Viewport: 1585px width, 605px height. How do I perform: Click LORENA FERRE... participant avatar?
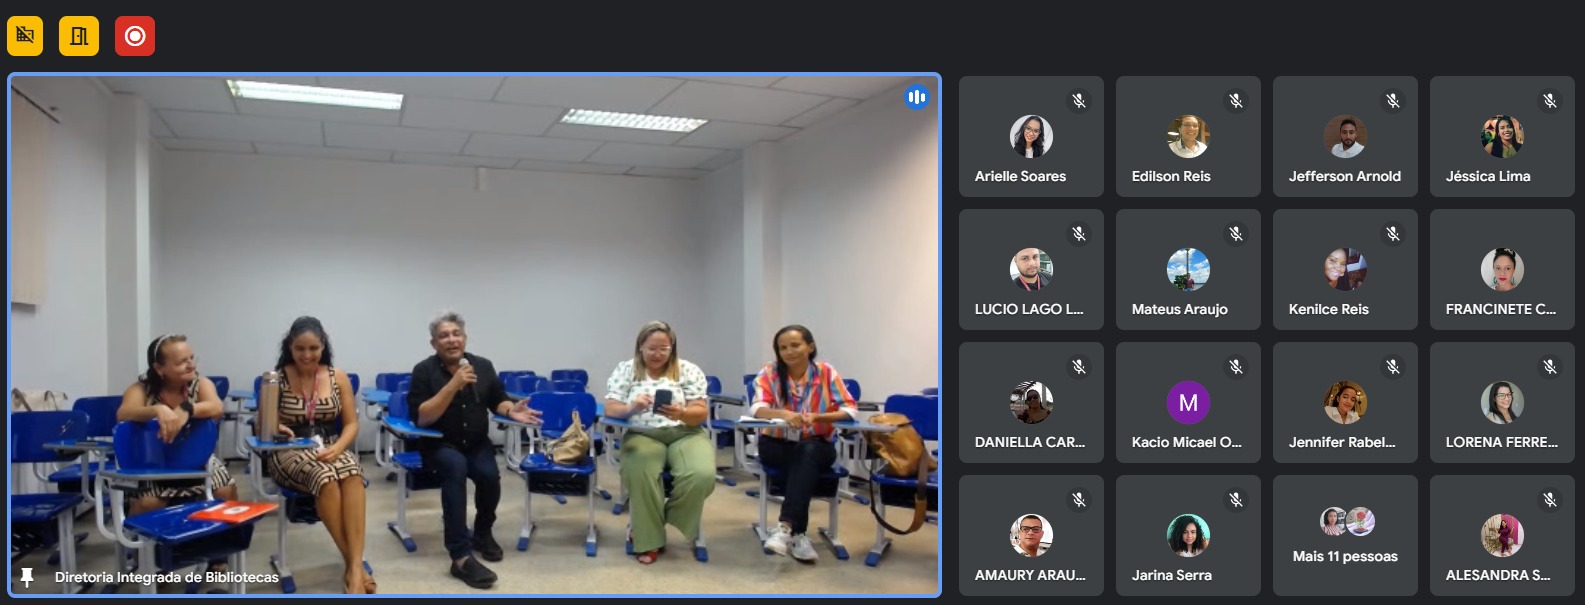(1502, 402)
